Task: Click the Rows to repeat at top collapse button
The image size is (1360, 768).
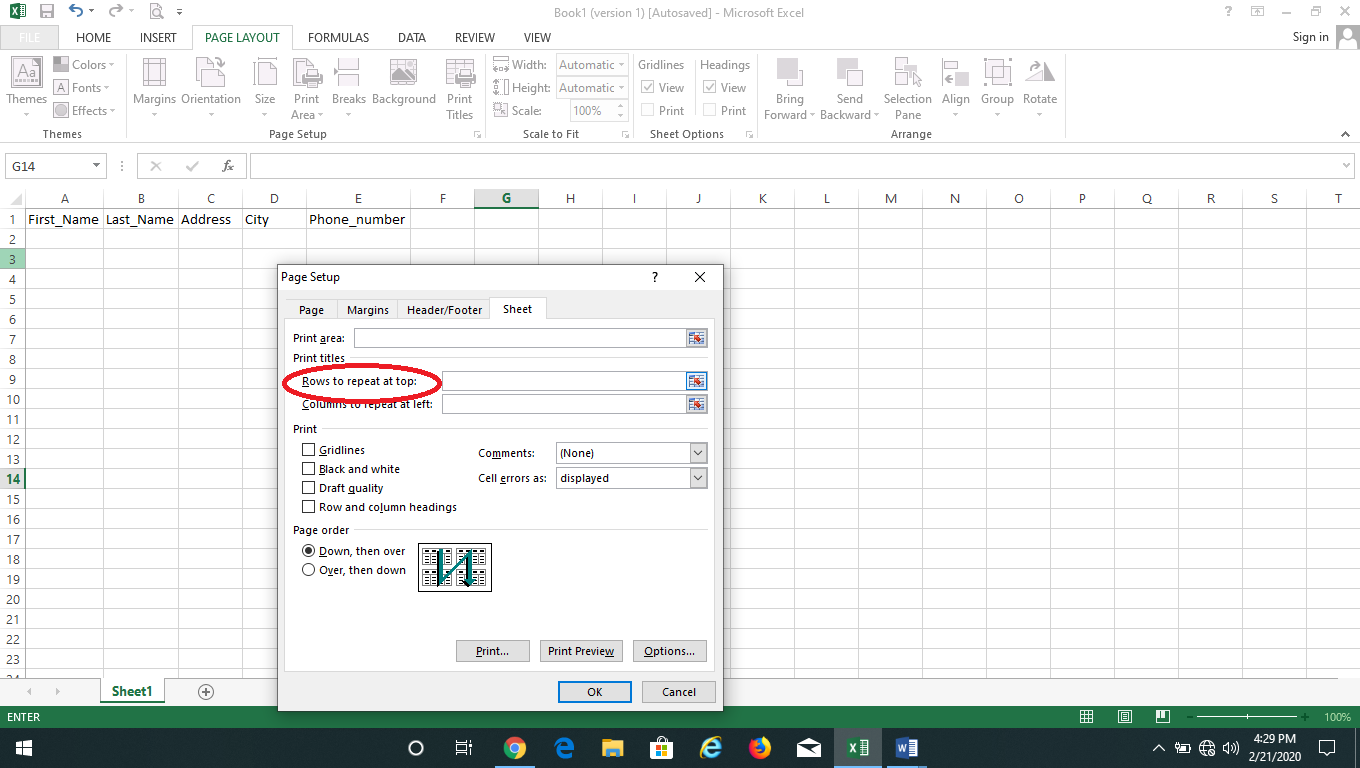Action: pyautogui.click(x=696, y=381)
